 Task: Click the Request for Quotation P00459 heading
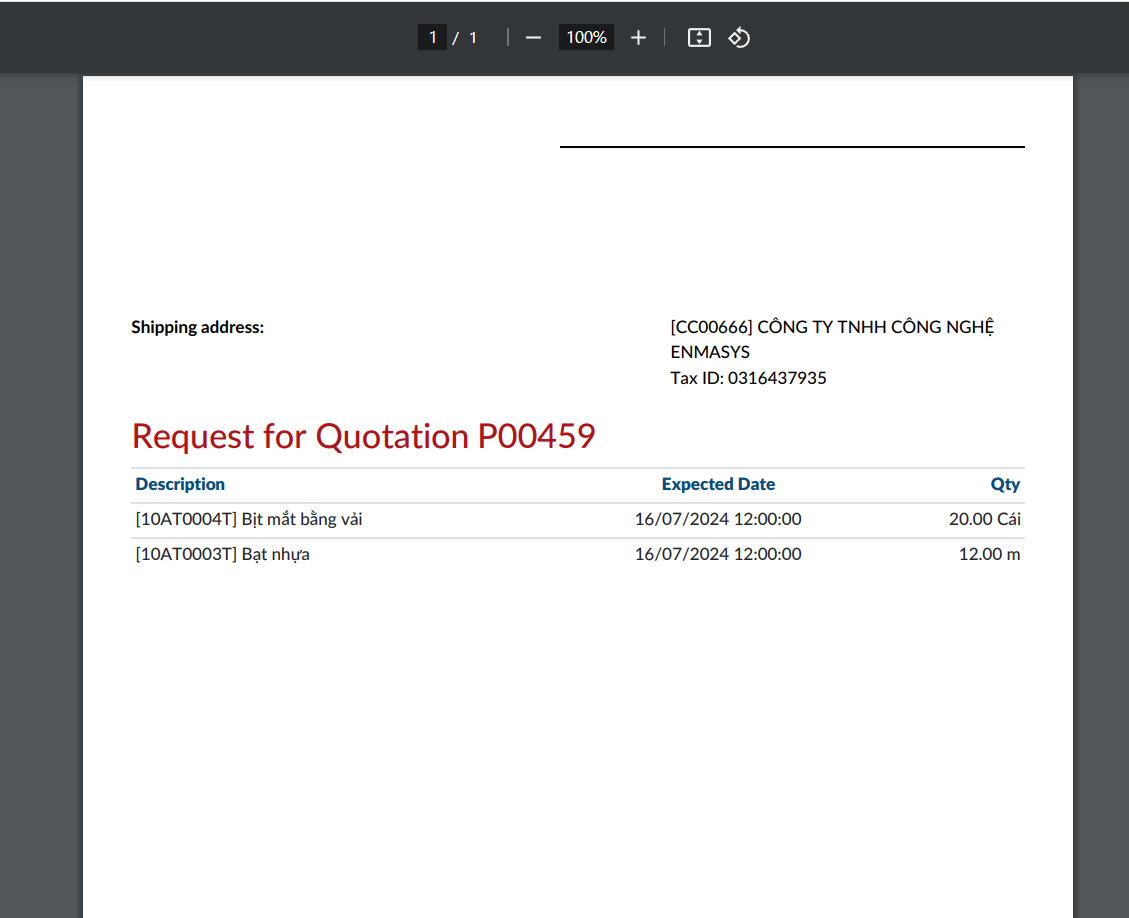(363, 436)
